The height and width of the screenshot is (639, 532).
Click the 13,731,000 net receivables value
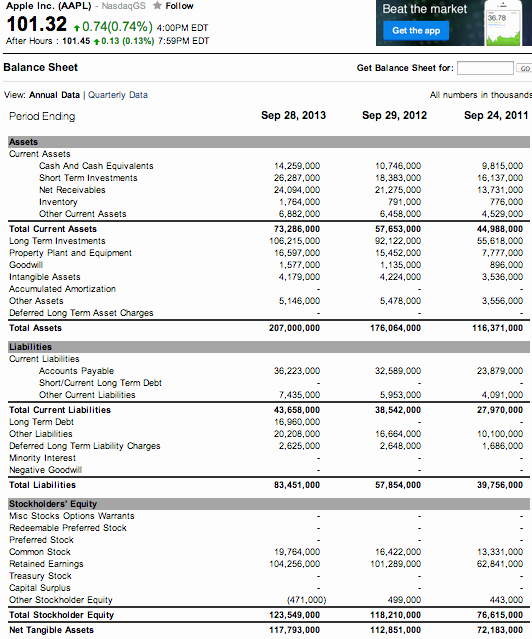pos(500,190)
